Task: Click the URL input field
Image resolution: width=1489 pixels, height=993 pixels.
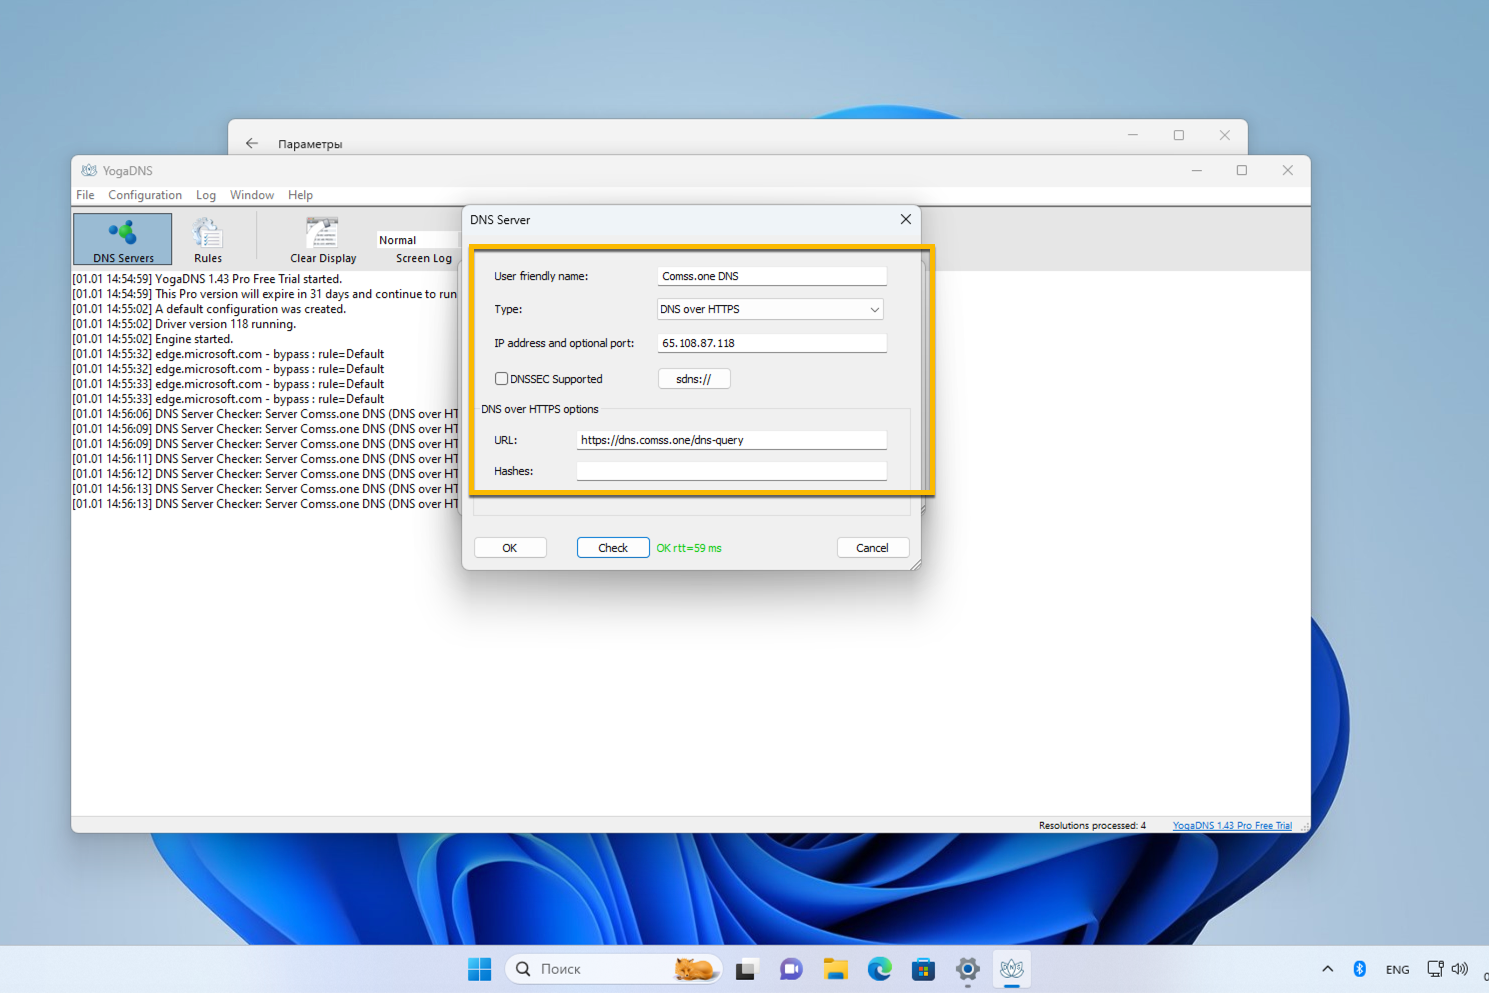Action: point(731,440)
